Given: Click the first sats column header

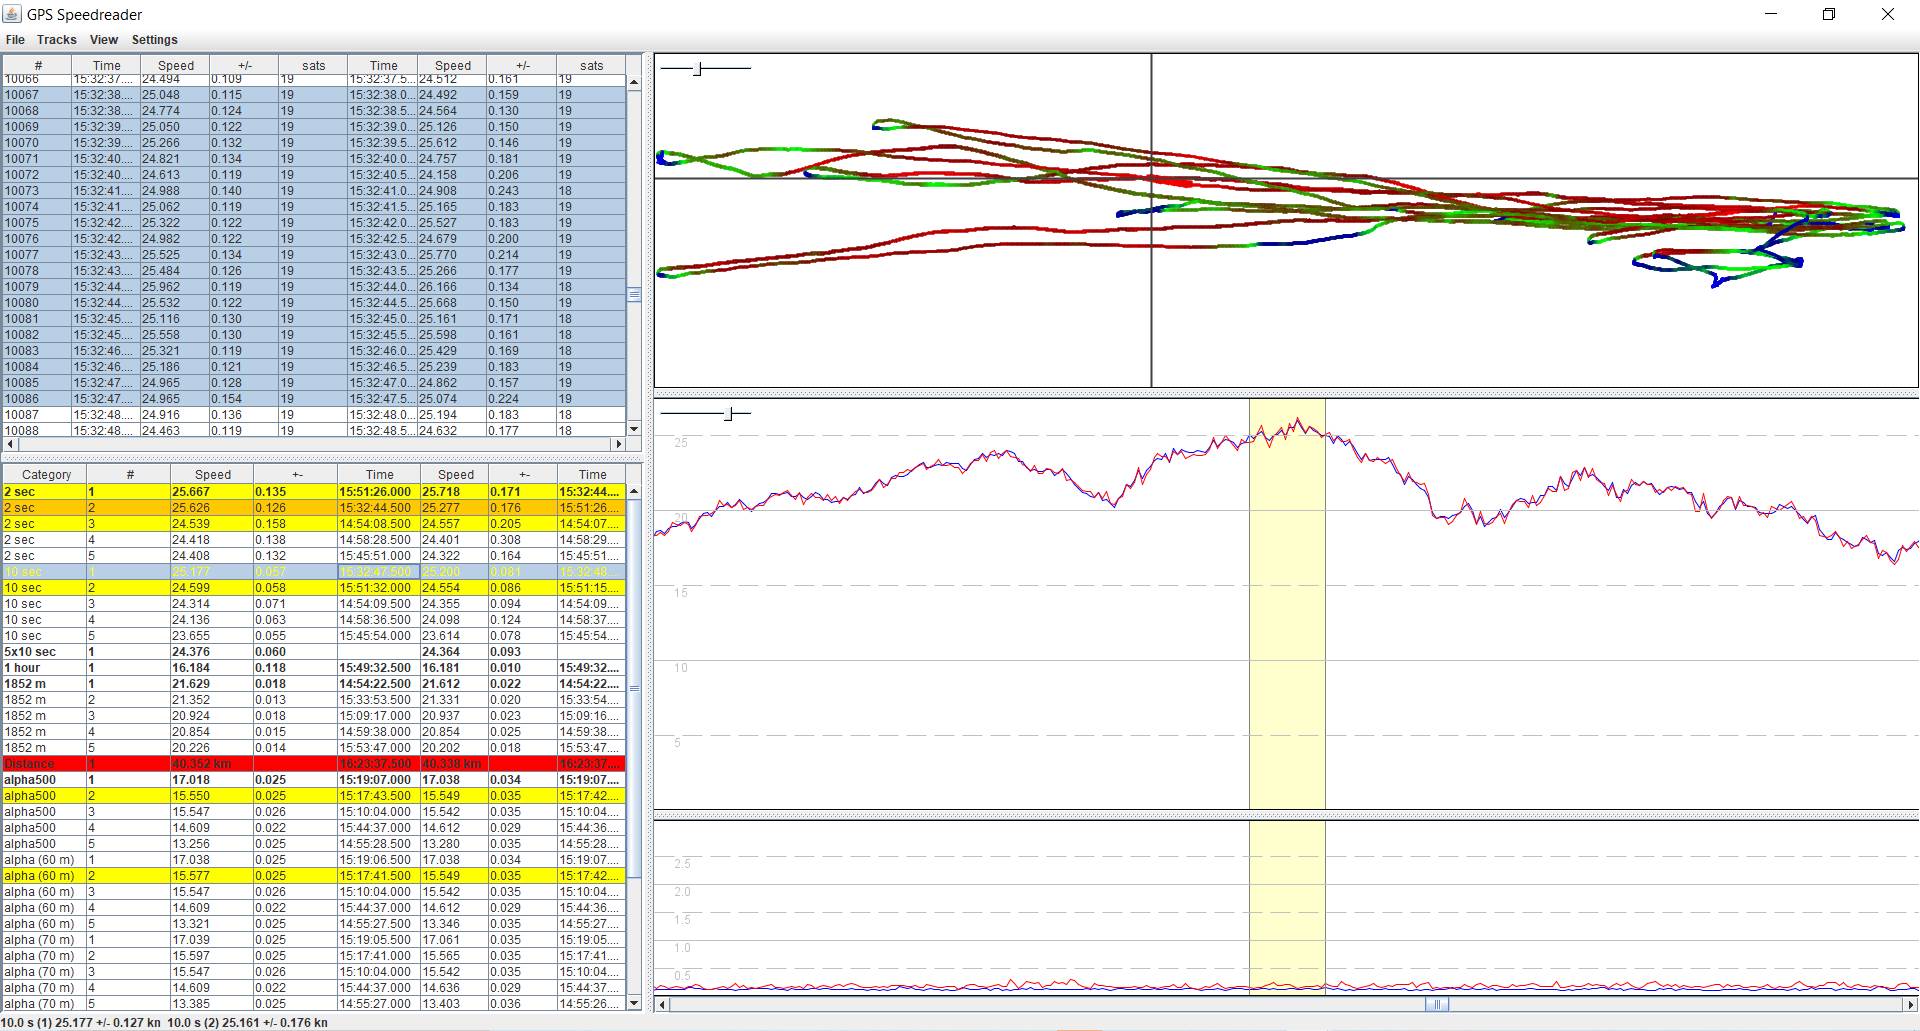Looking at the screenshot, I should [x=313, y=66].
